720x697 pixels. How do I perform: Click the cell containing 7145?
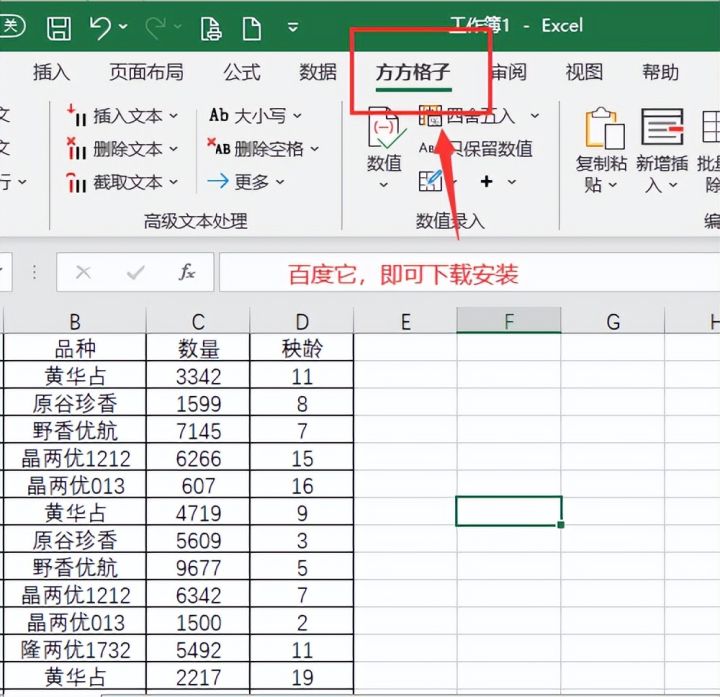pyautogui.click(x=198, y=430)
